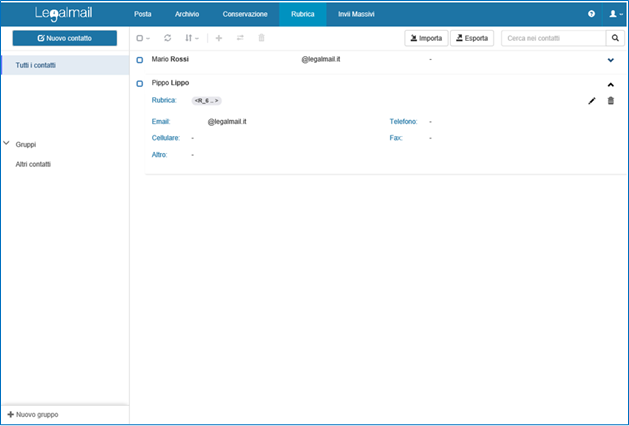
Task: Open the Invii Massivi tab
Action: 356,15
